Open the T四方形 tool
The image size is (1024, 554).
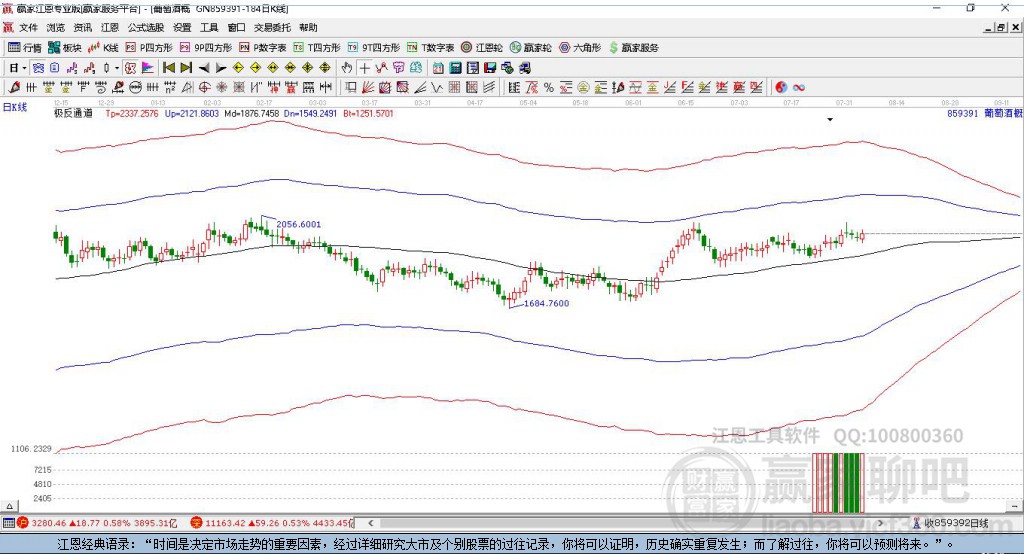pos(317,48)
